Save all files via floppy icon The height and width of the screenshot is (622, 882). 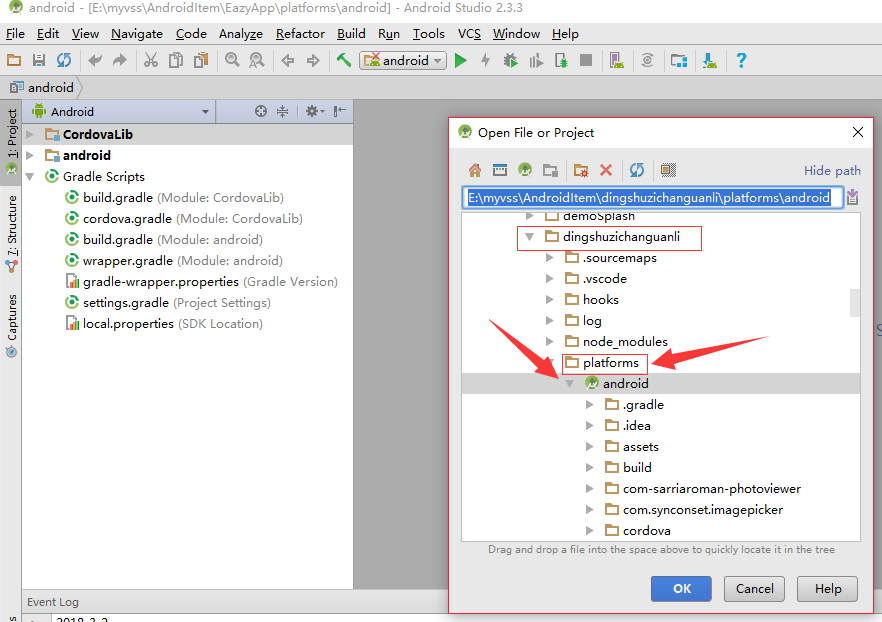tap(39, 60)
